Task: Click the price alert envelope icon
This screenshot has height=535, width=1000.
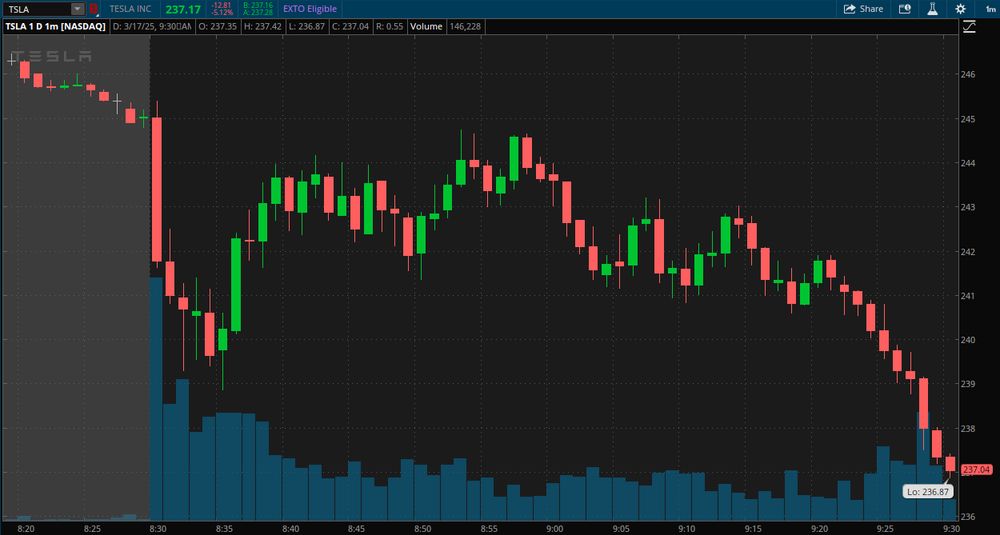Action: coord(904,9)
